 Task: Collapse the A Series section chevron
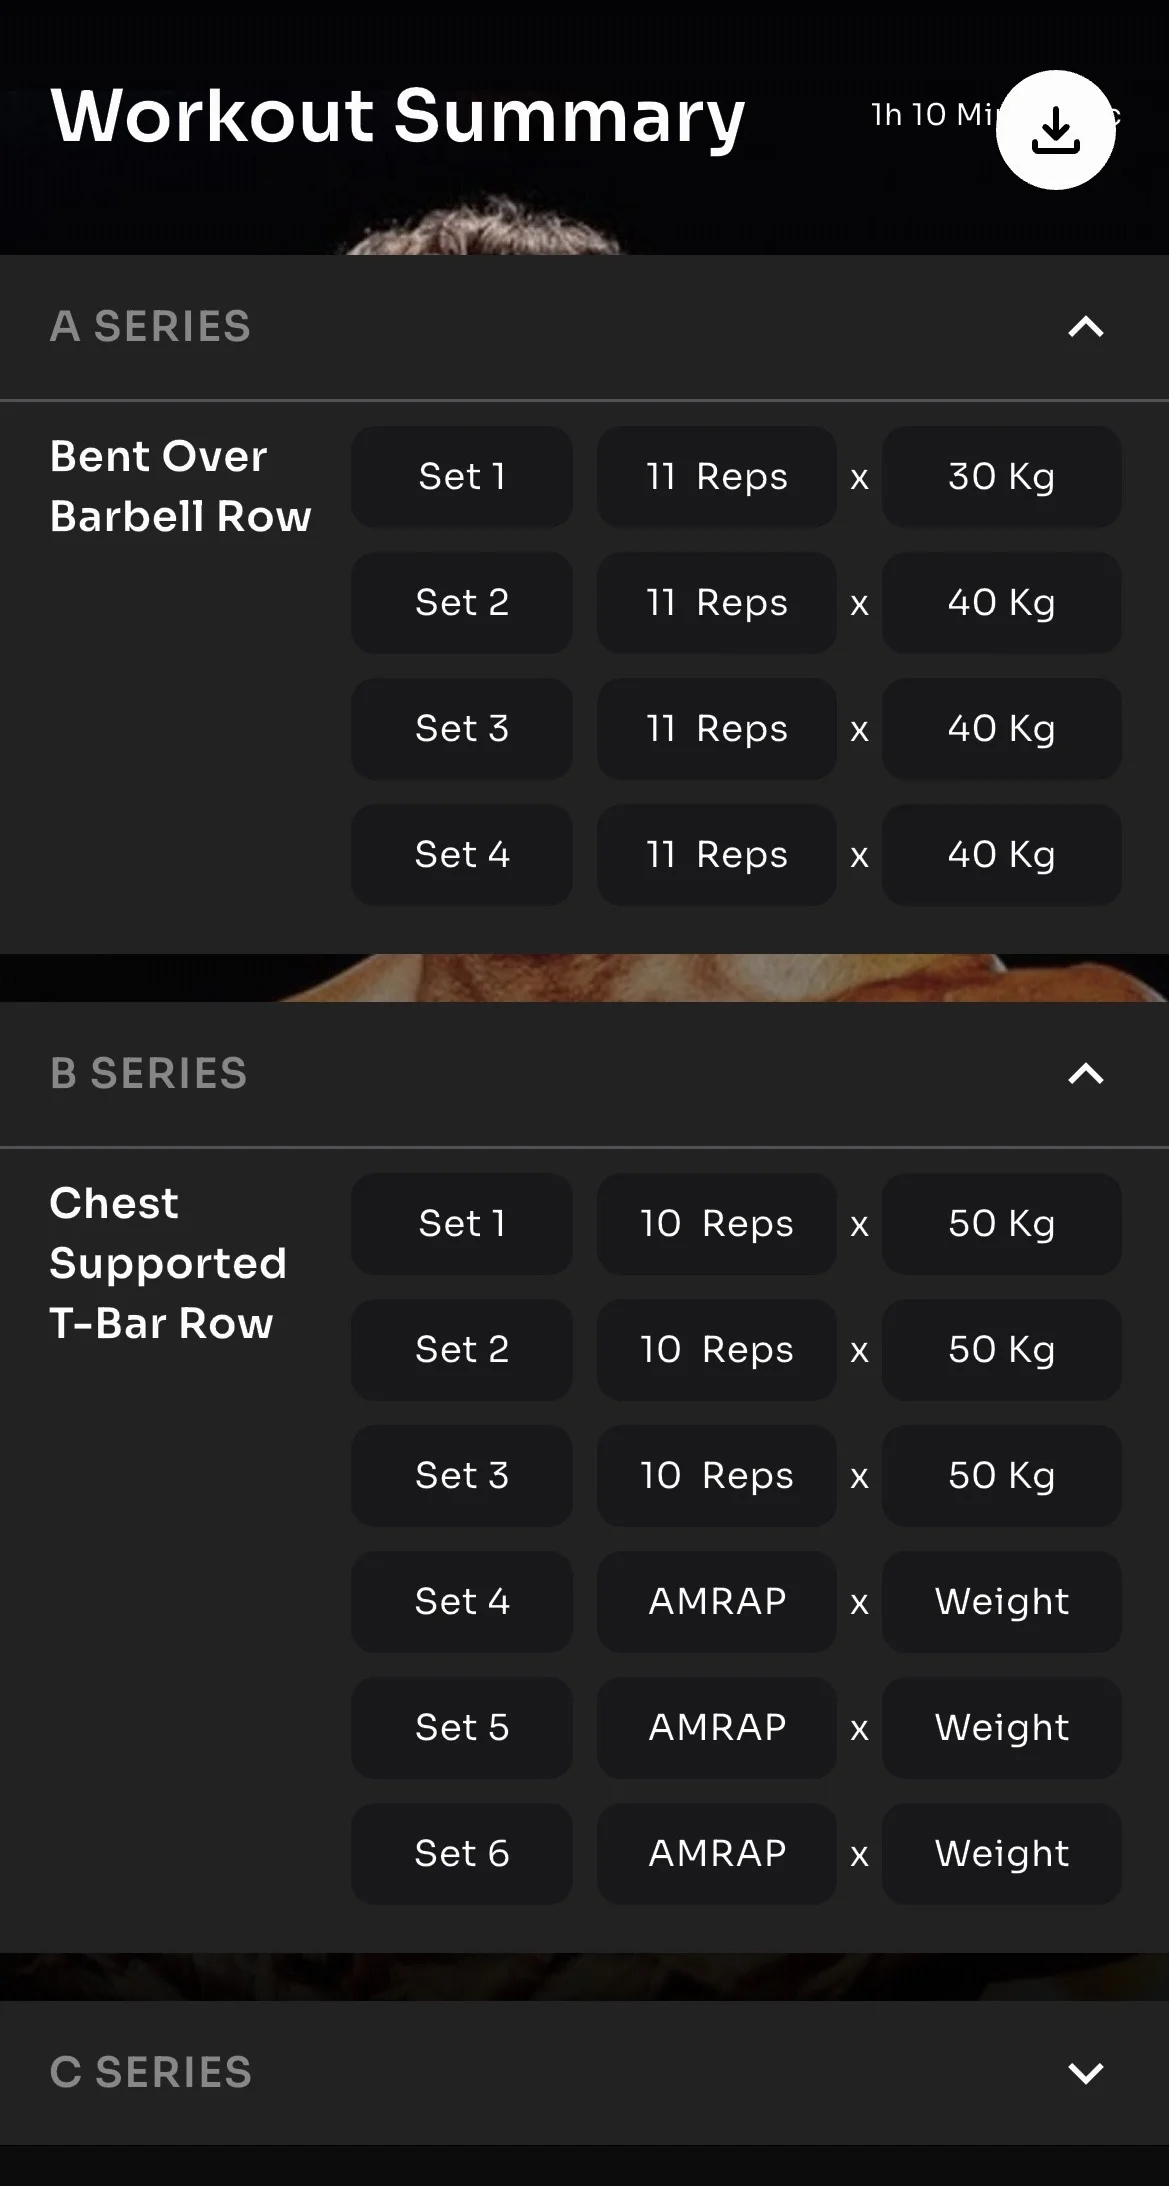click(1085, 327)
